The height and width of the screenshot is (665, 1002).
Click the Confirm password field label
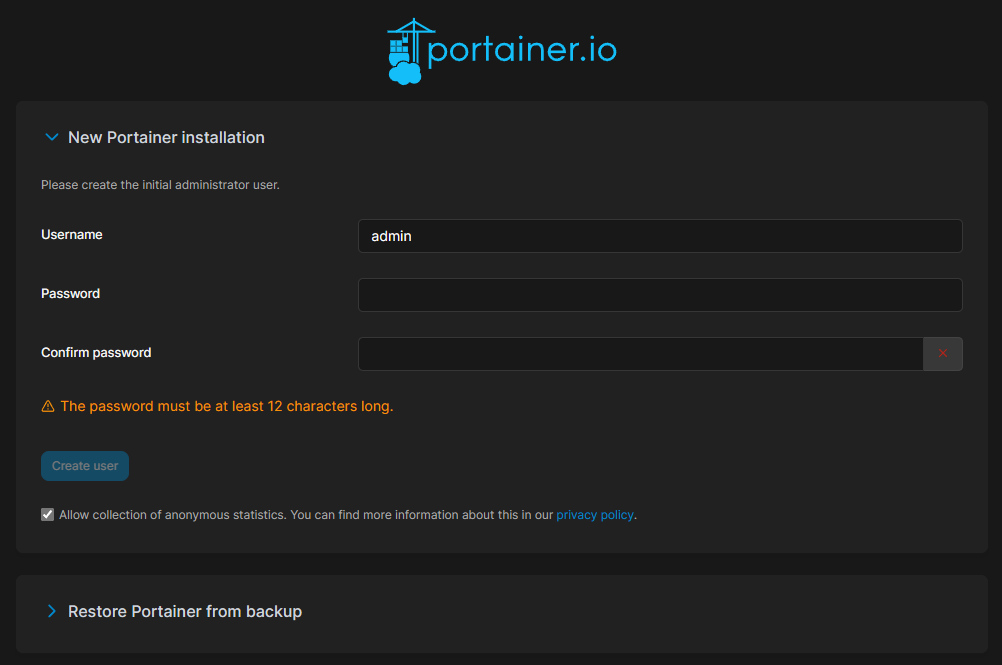tap(96, 353)
